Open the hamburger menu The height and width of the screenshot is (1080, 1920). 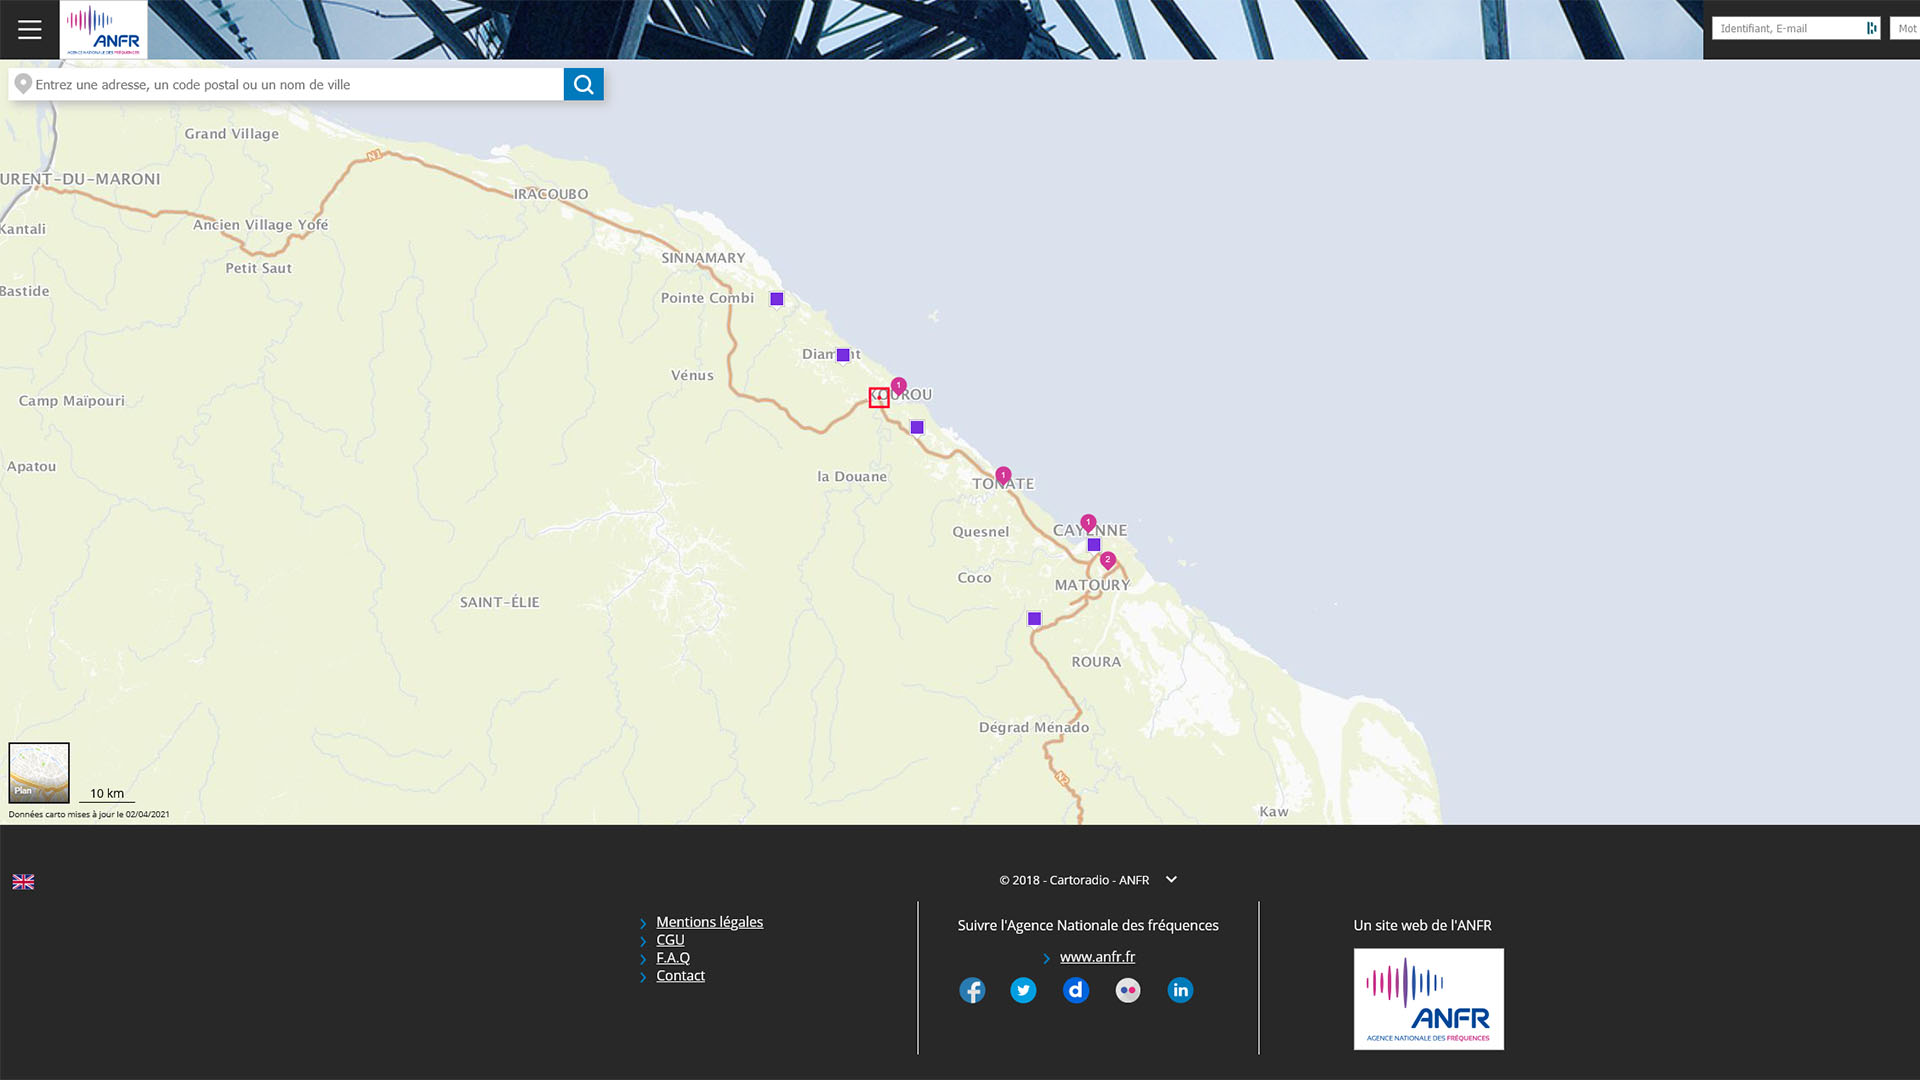(x=29, y=29)
